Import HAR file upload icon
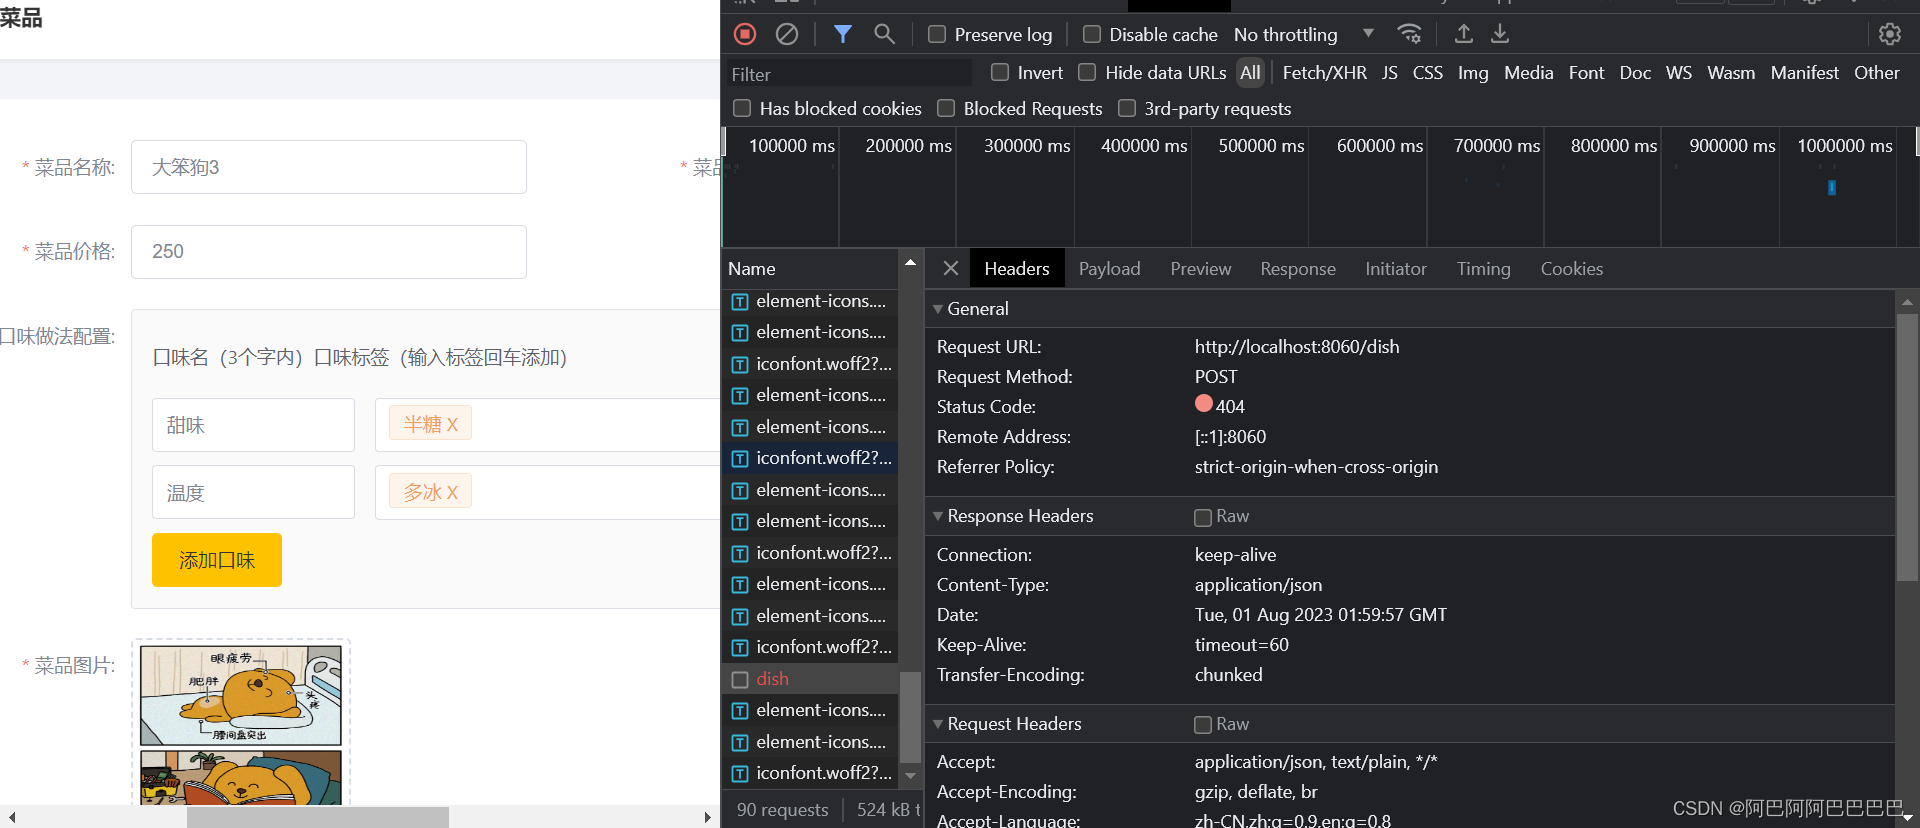1920x828 pixels. coord(1463,34)
